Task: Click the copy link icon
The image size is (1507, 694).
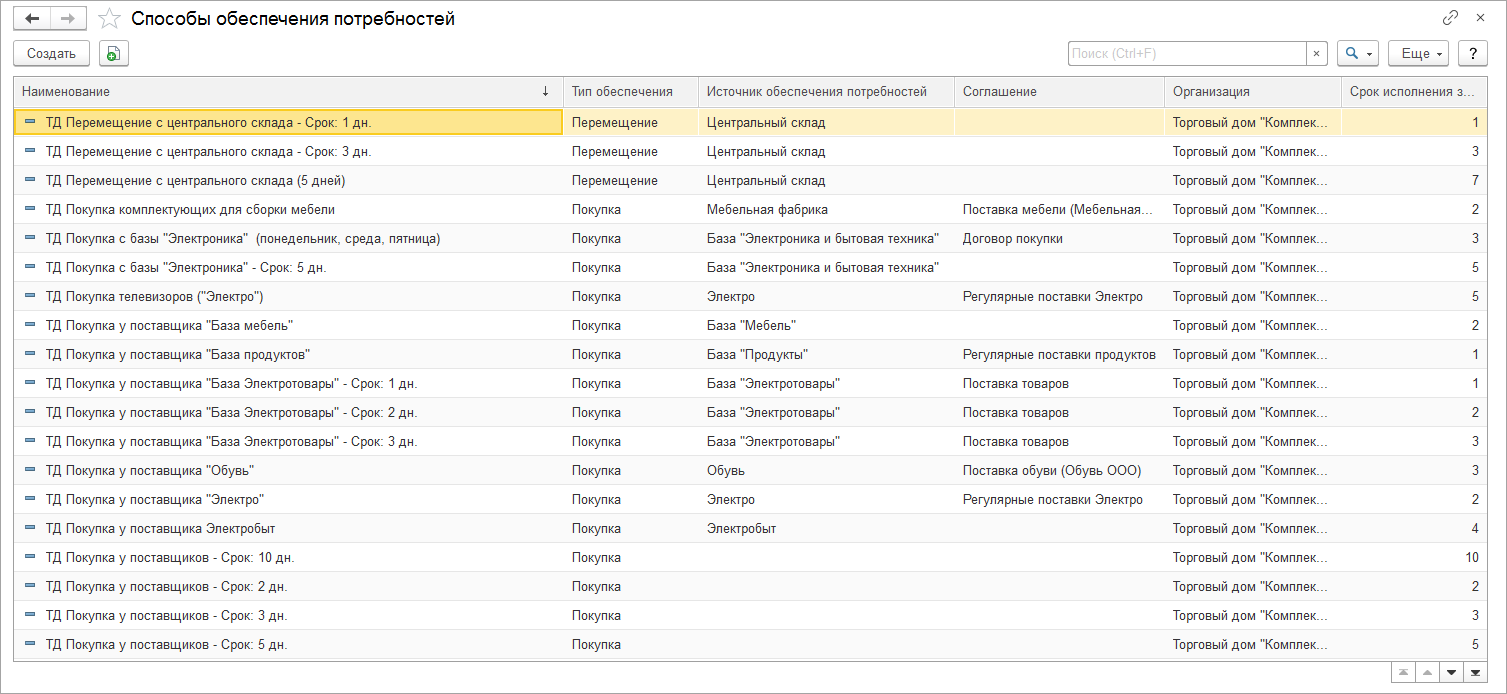Action: pyautogui.click(x=1450, y=18)
